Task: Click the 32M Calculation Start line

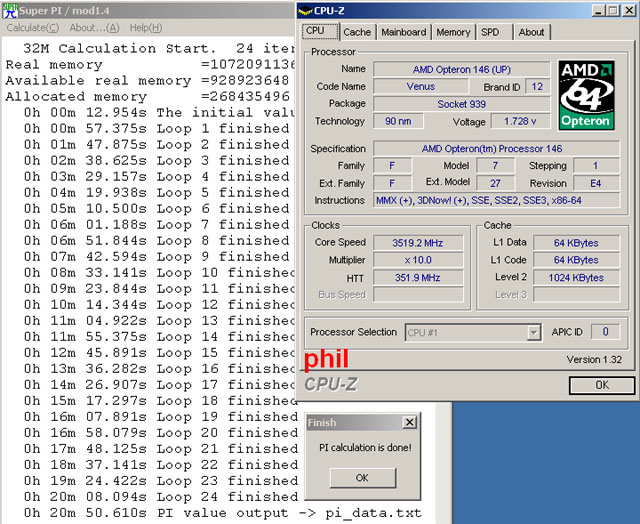Action: pos(158,49)
